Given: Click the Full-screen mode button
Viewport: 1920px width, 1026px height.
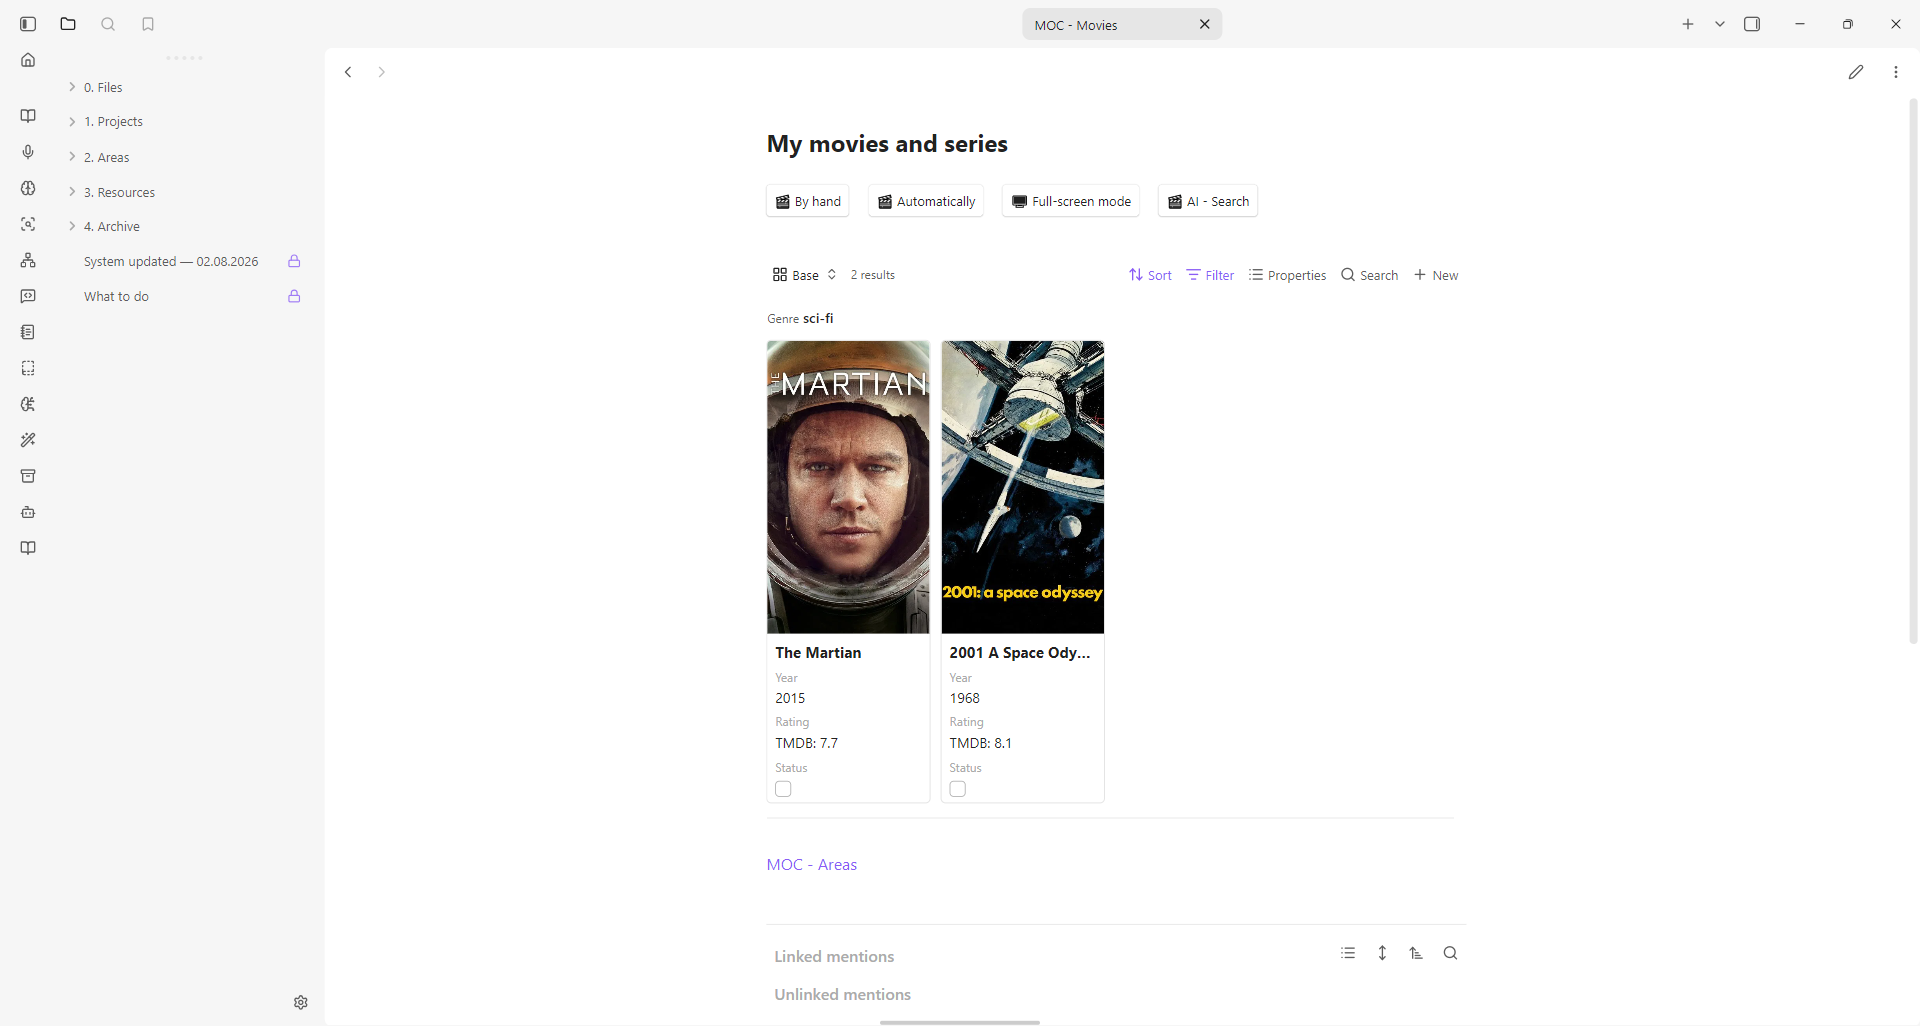Looking at the screenshot, I should tap(1071, 201).
